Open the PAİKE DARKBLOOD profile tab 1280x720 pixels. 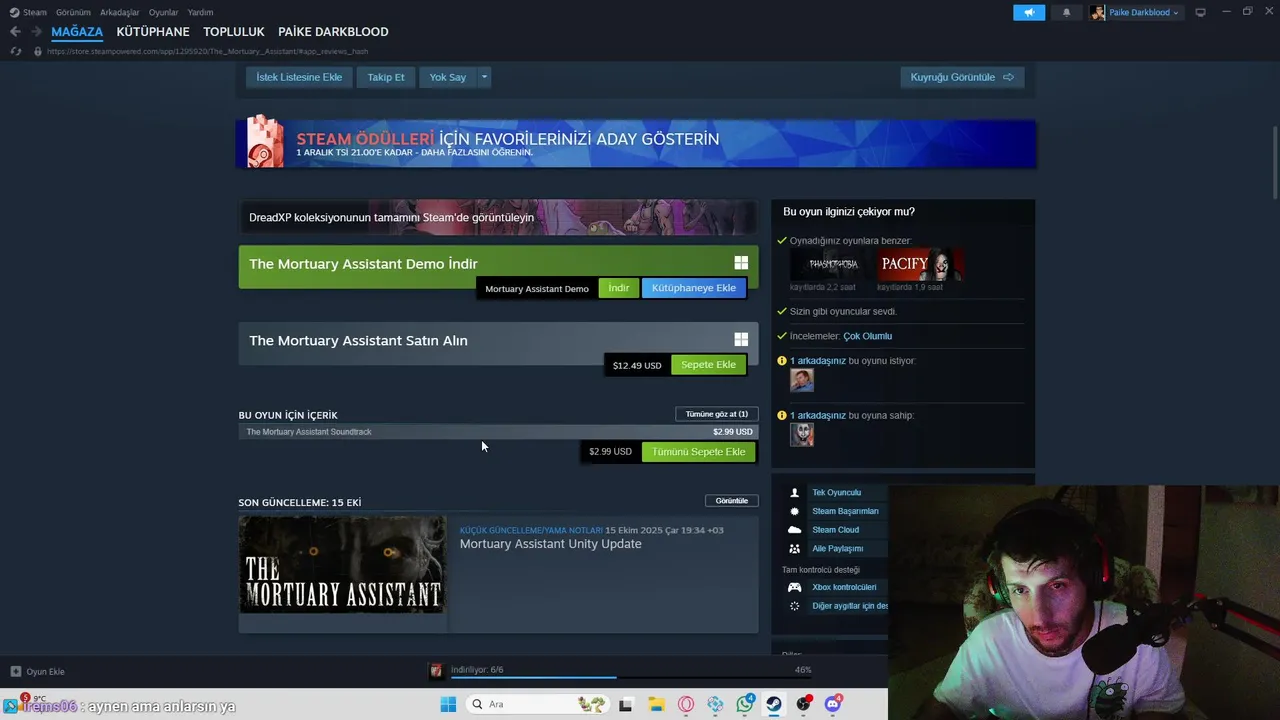click(333, 32)
